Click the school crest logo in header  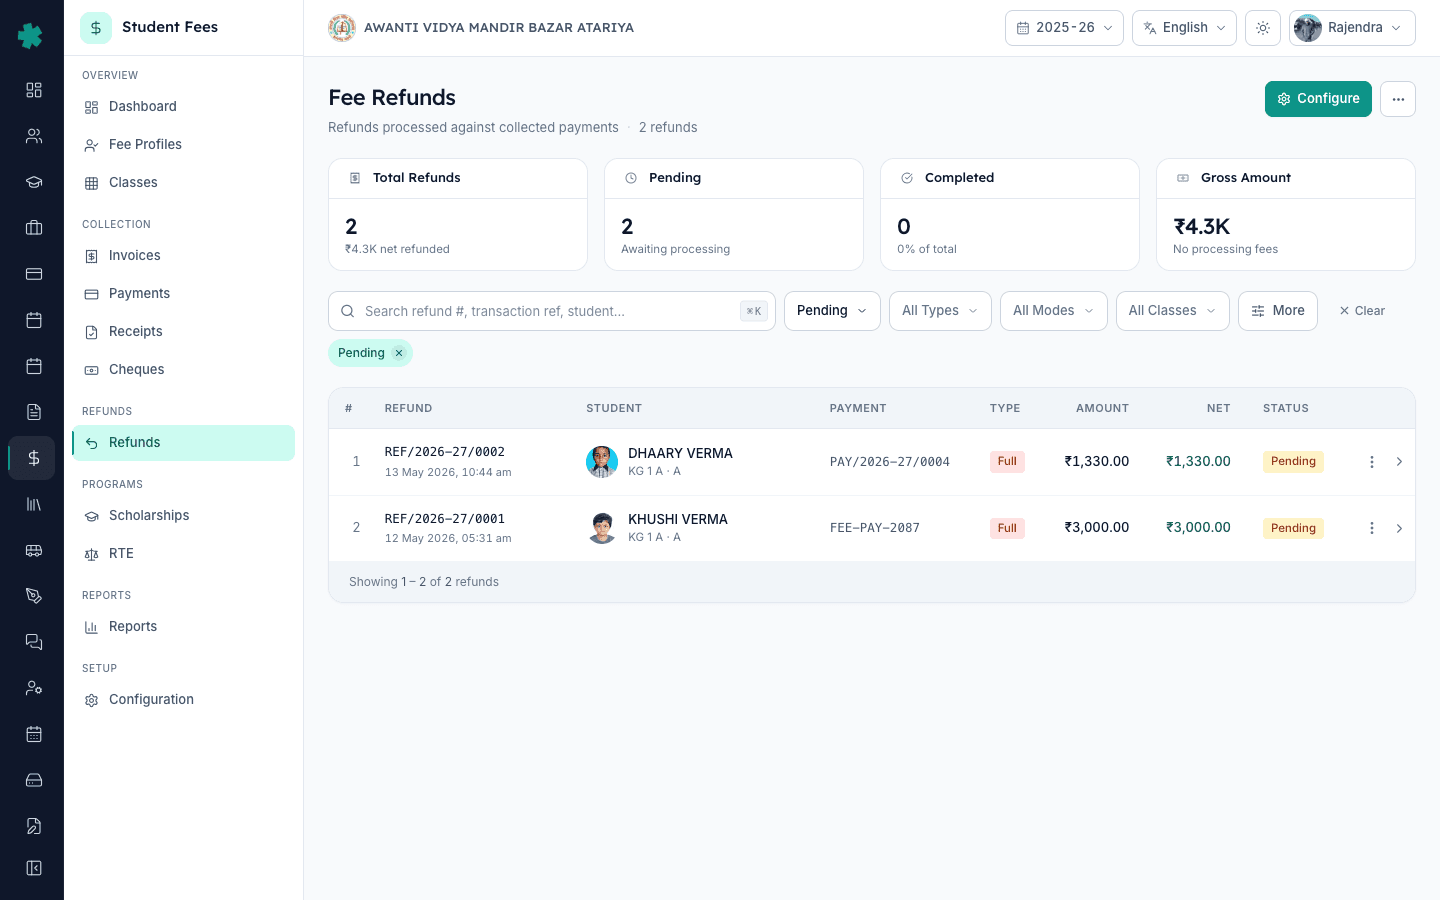[342, 28]
